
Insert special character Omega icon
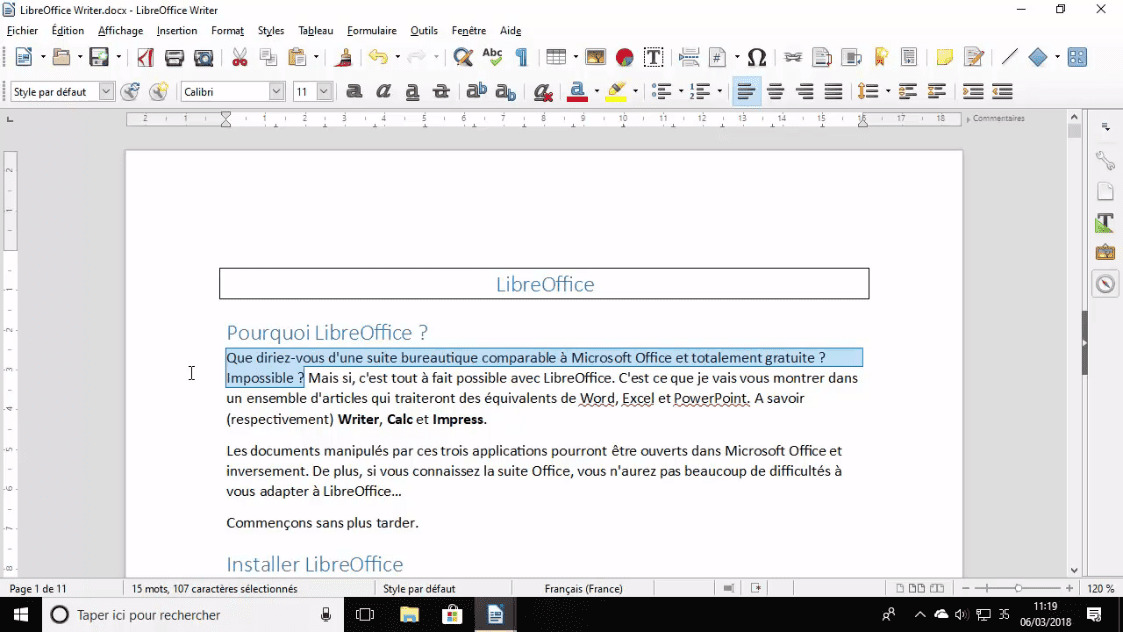756,57
